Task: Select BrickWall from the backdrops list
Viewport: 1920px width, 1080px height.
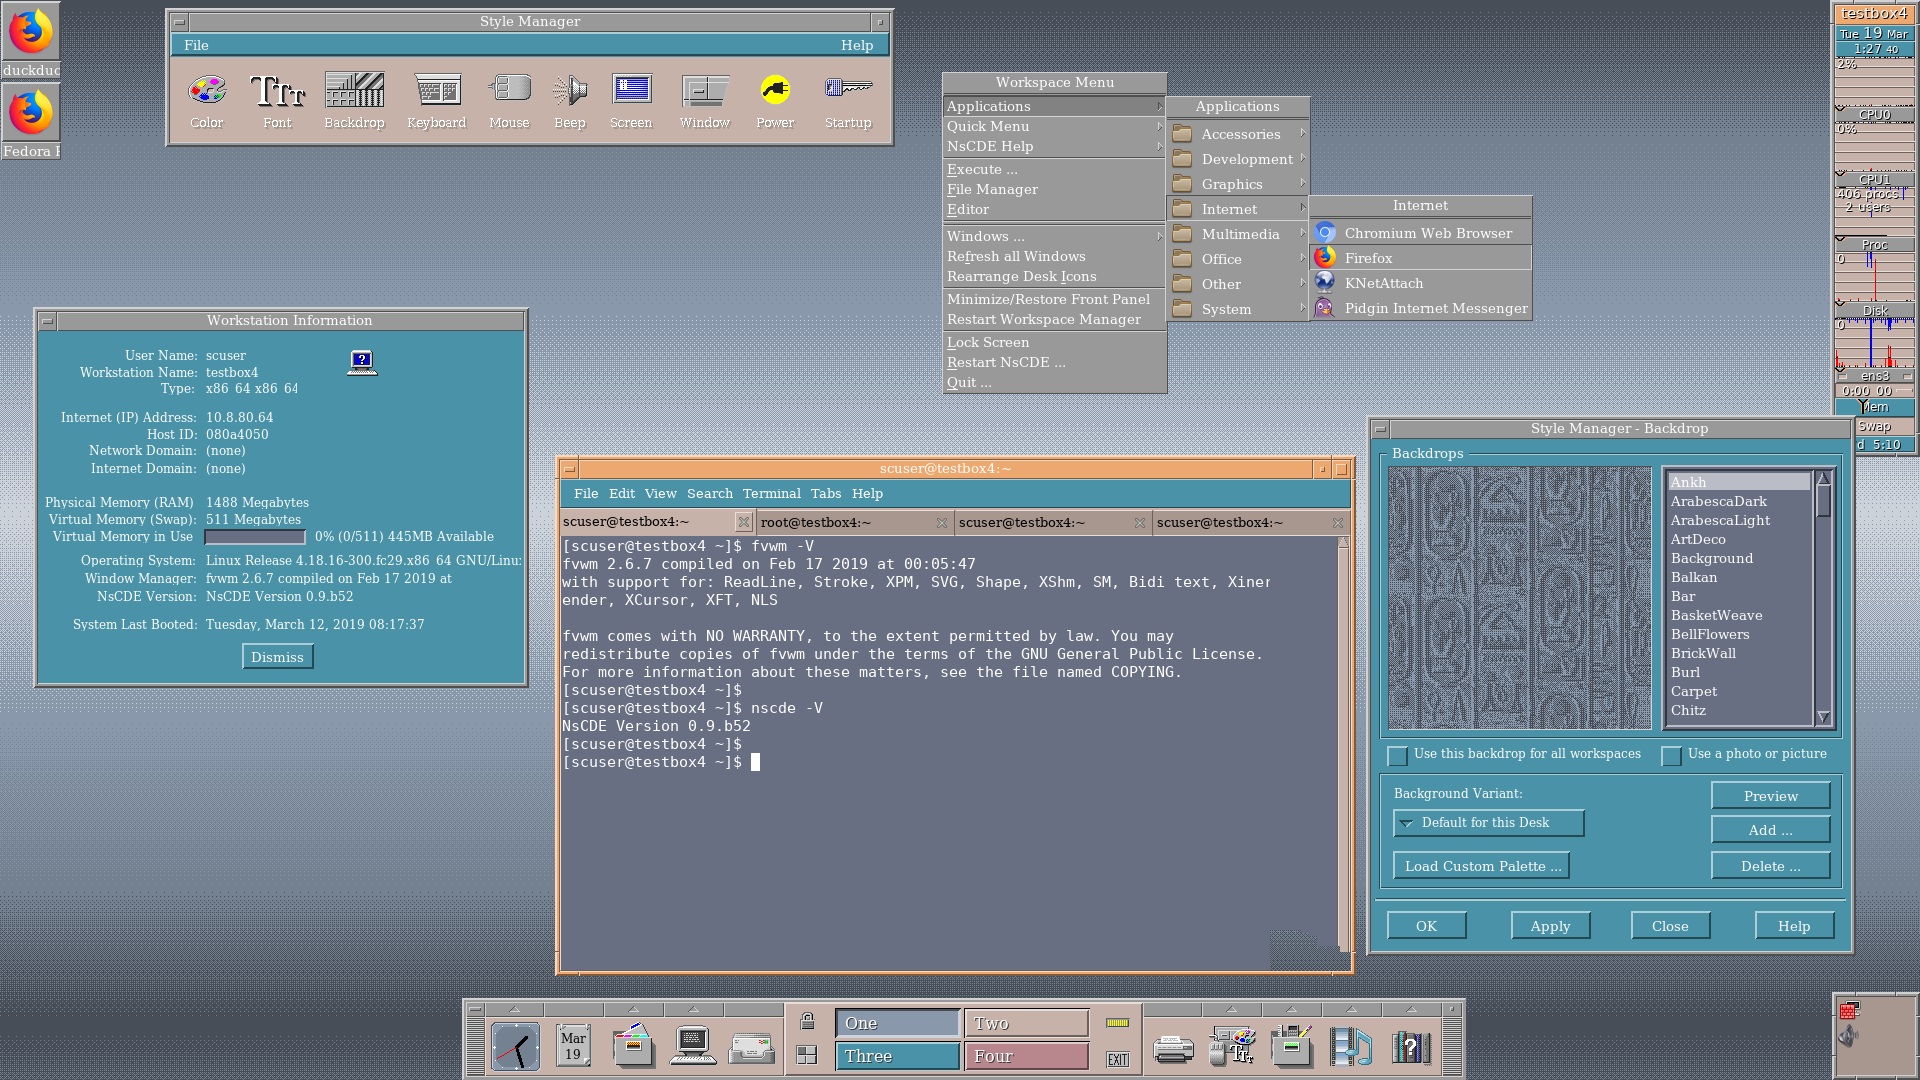Action: [1703, 653]
